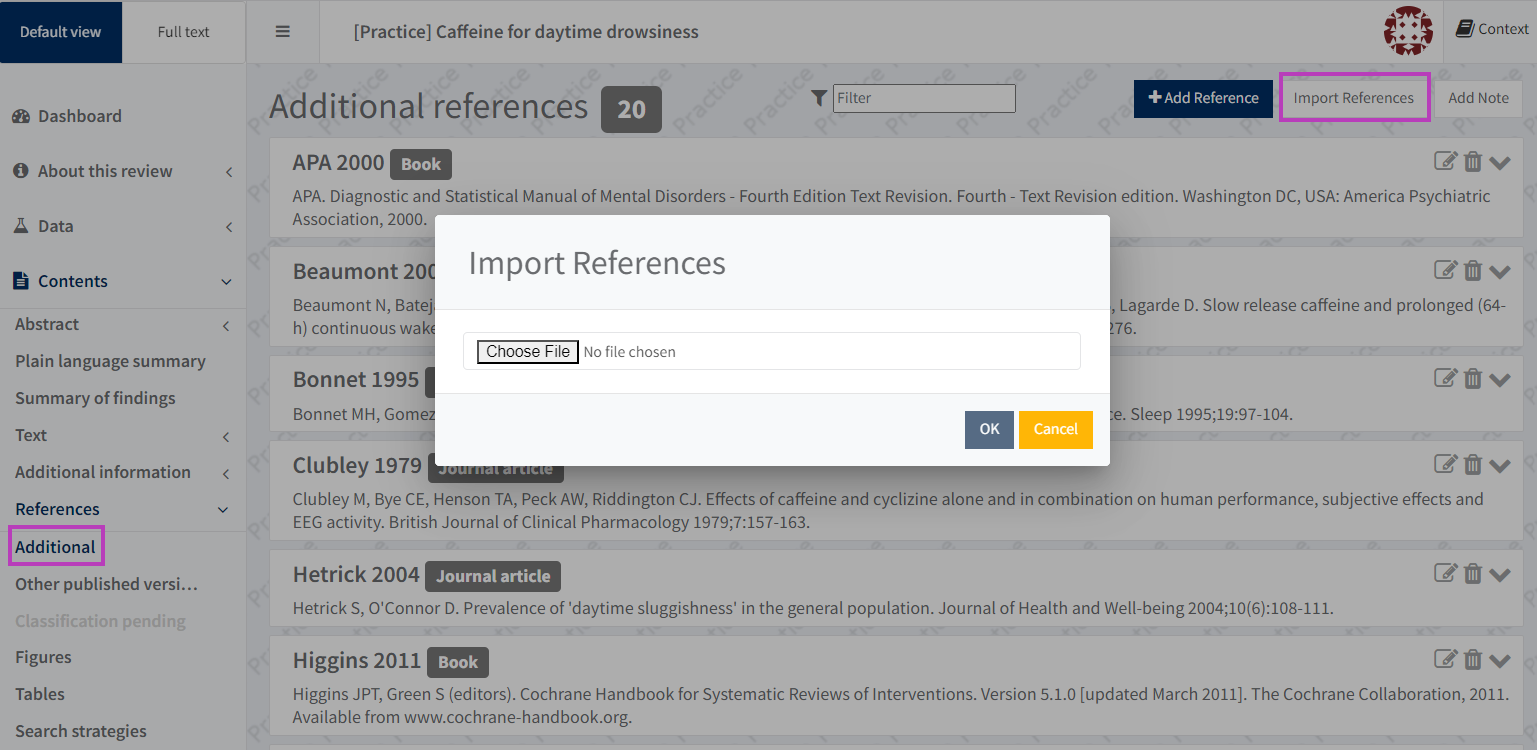1537x750 pixels.
Task: Click trash icon for Clubley 1979
Action: (x=1473, y=464)
